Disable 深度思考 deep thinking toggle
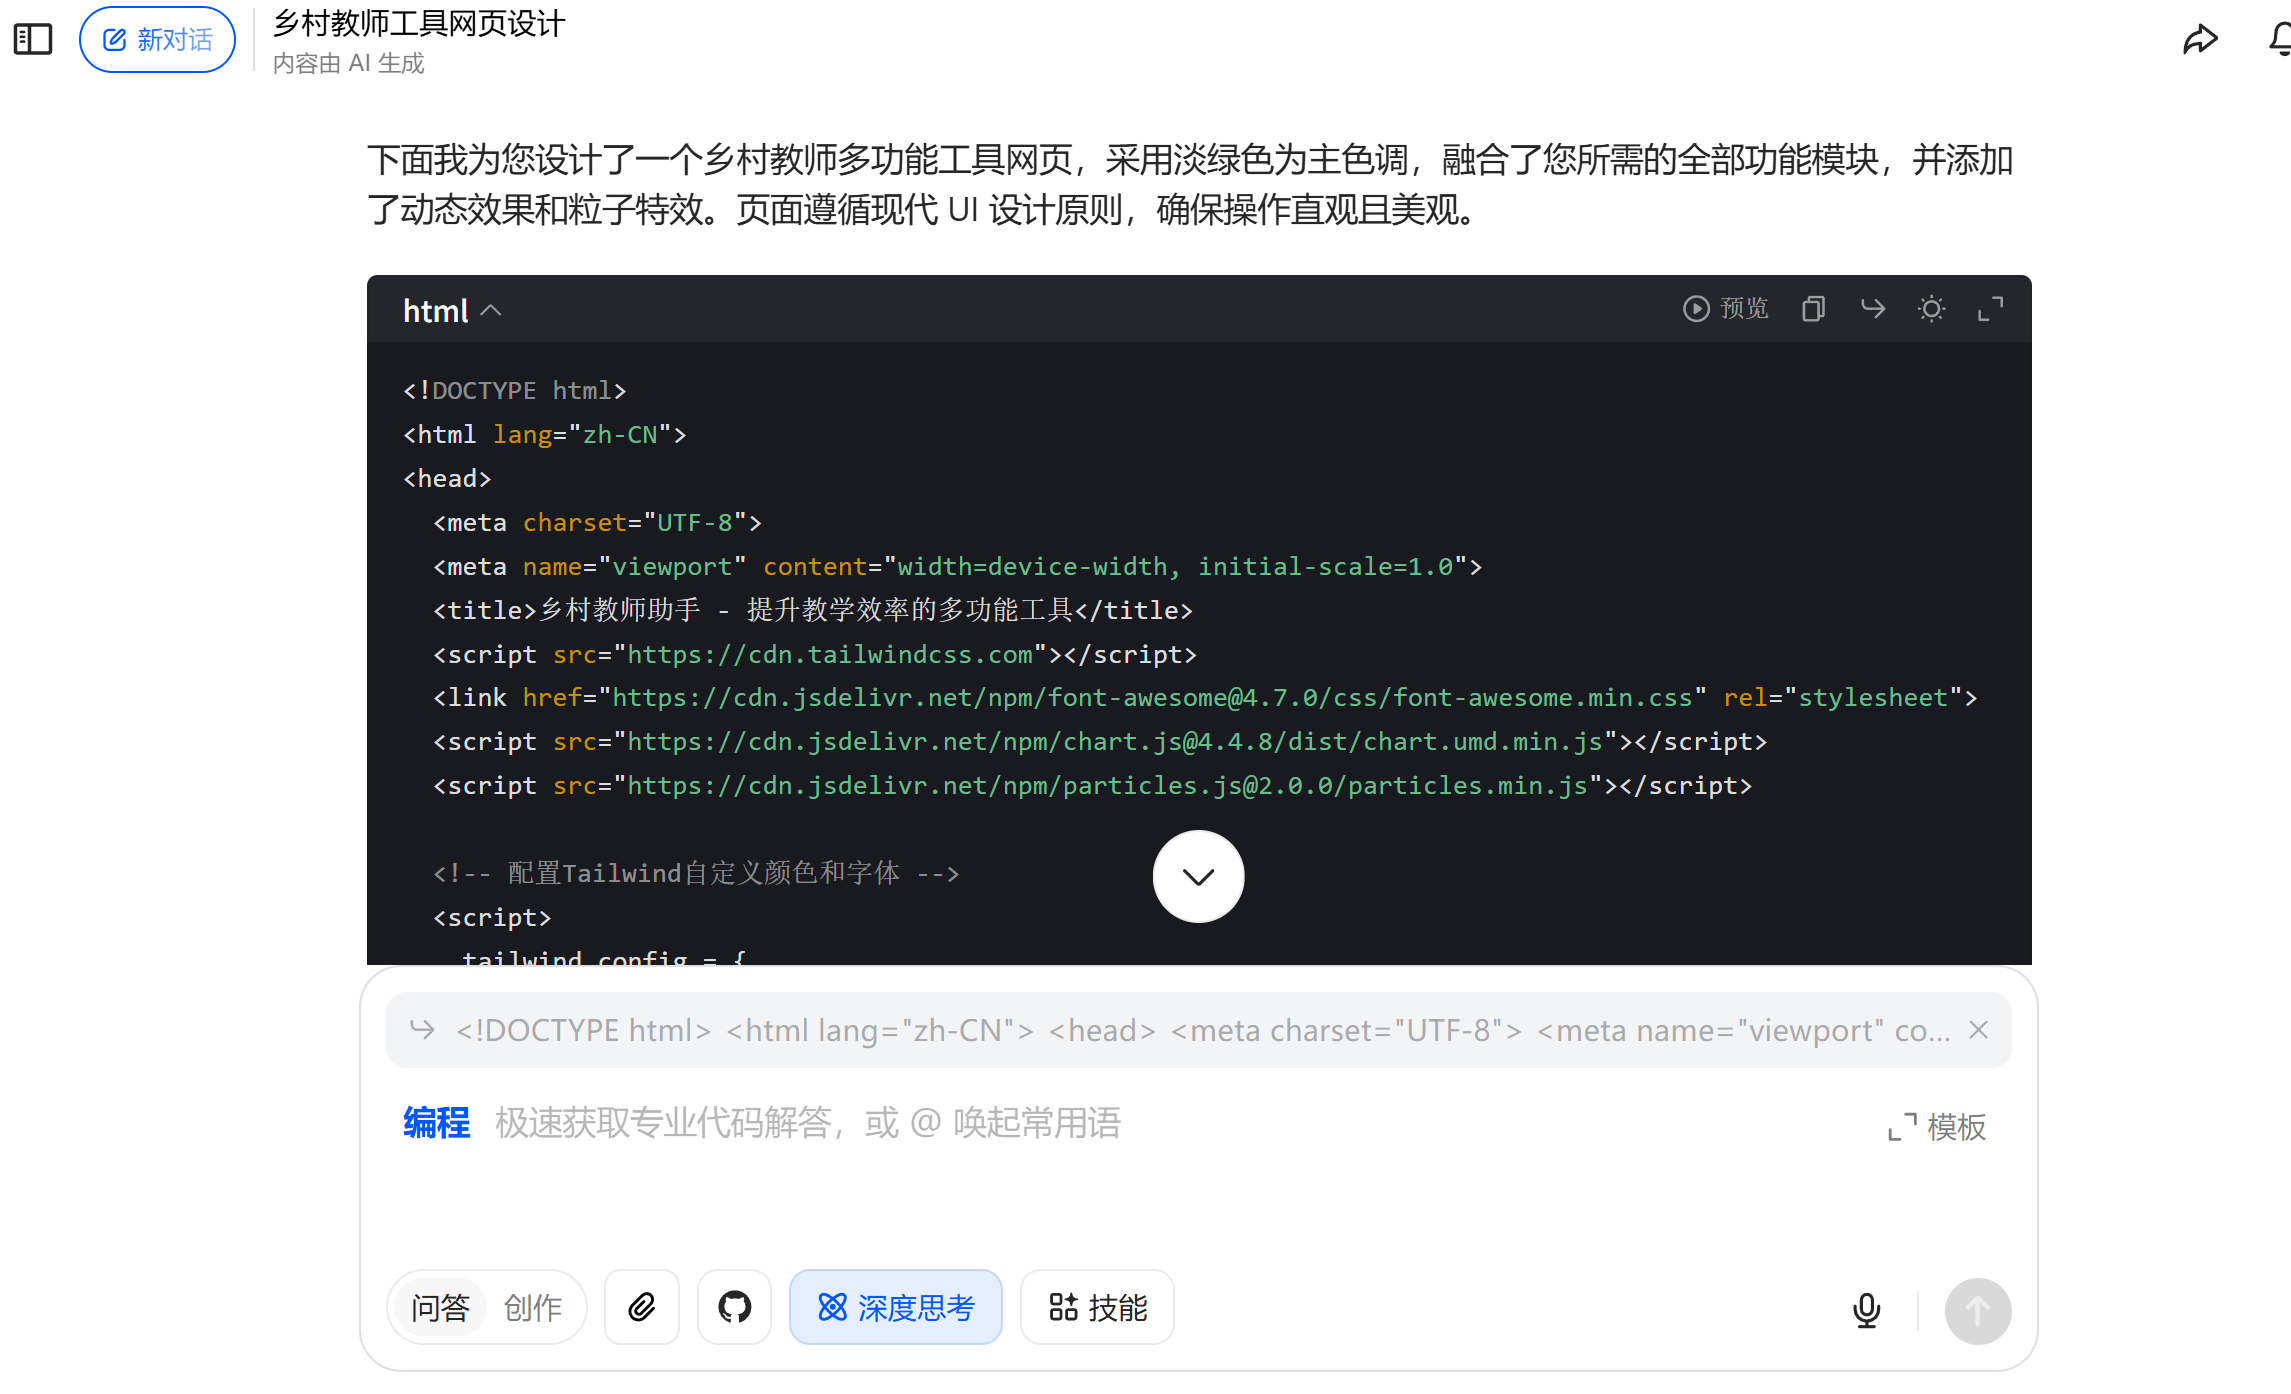 (895, 1308)
